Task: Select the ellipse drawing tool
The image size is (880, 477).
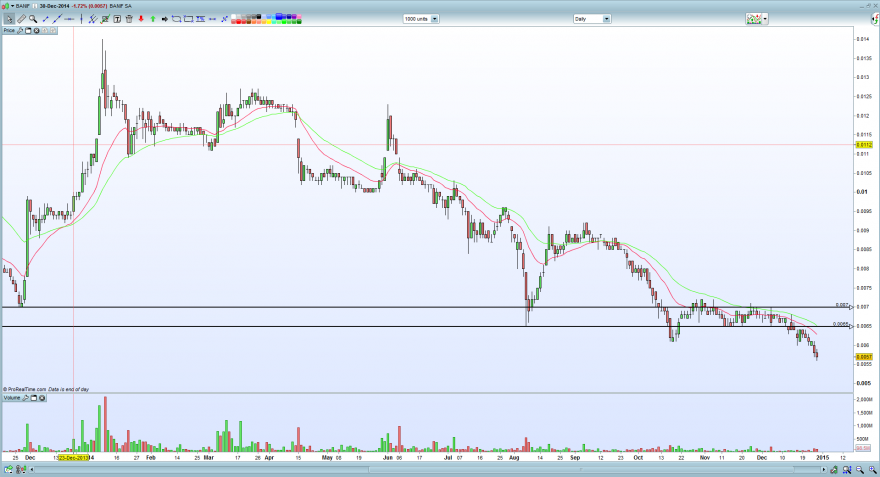Action: pos(176,19)
